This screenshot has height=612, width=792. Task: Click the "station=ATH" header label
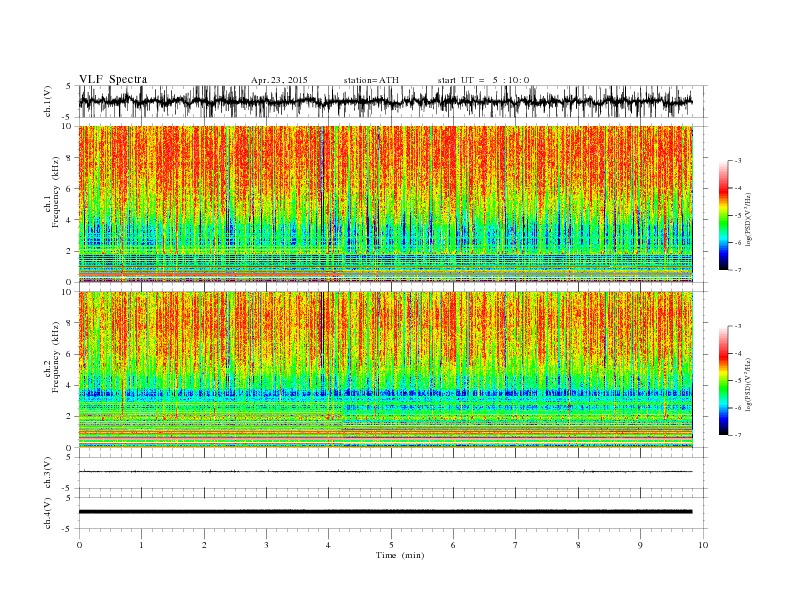click(x=371, y=80)
